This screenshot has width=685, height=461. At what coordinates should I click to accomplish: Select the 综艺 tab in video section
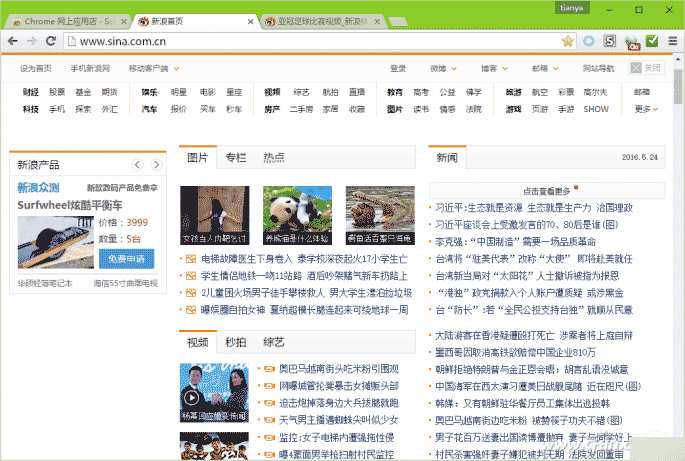click(274, 342)
